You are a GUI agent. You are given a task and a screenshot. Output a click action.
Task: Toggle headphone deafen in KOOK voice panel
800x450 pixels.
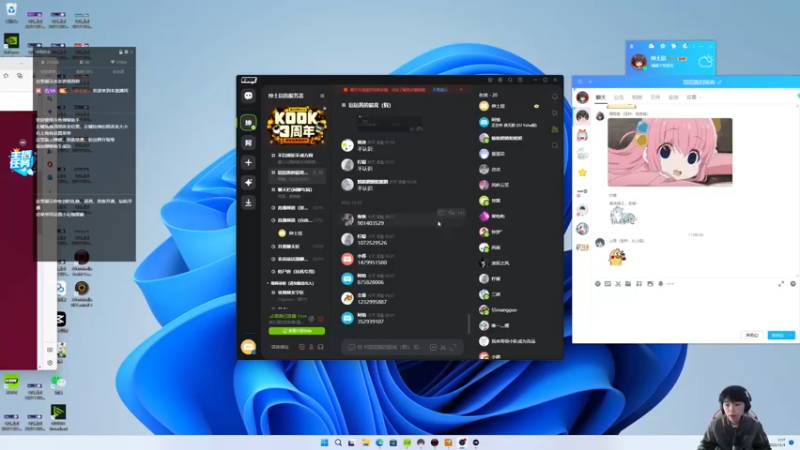pyautogui.click(x=320, y=347)
